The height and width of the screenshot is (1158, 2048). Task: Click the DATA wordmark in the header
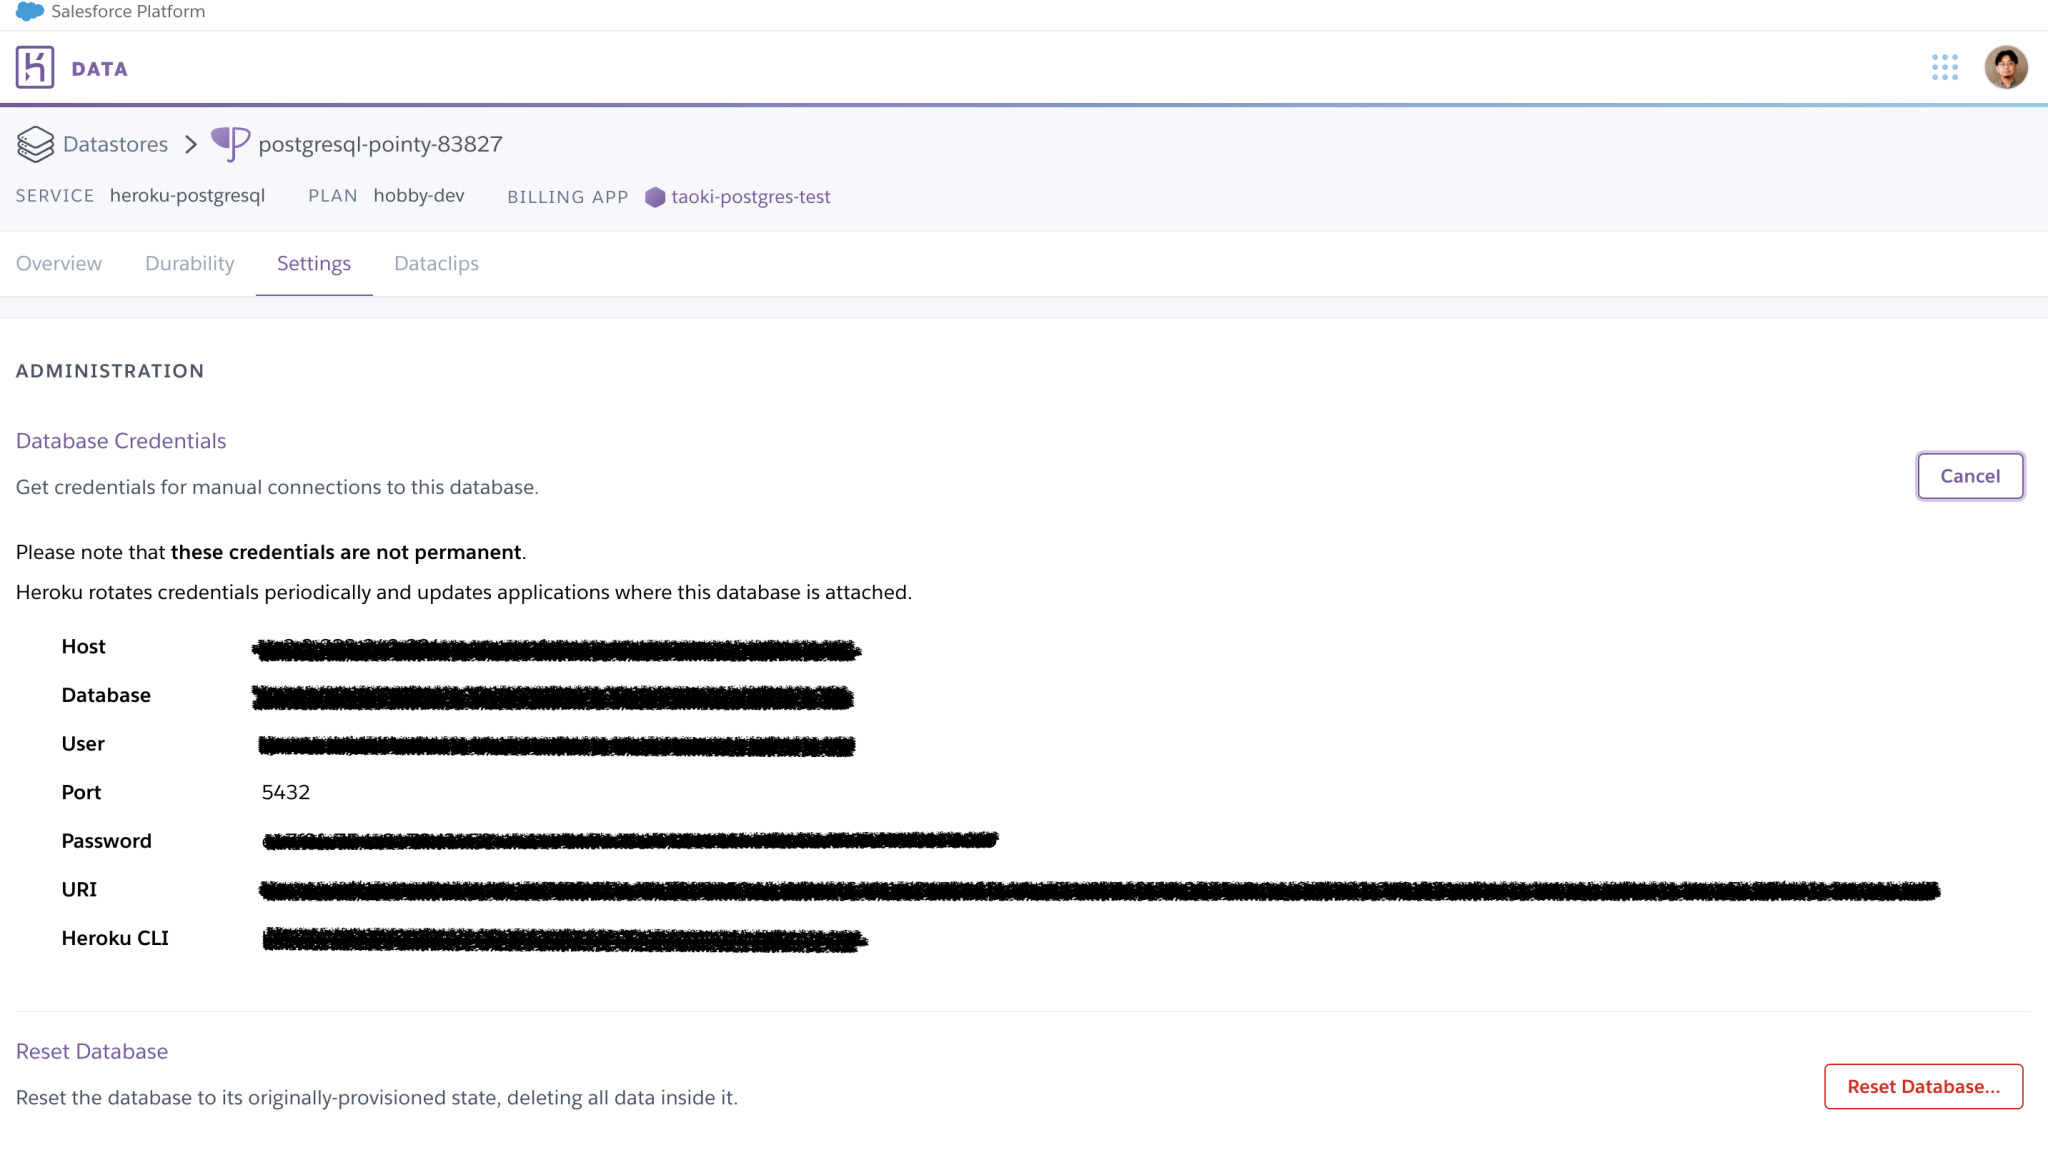coord(99,67)
